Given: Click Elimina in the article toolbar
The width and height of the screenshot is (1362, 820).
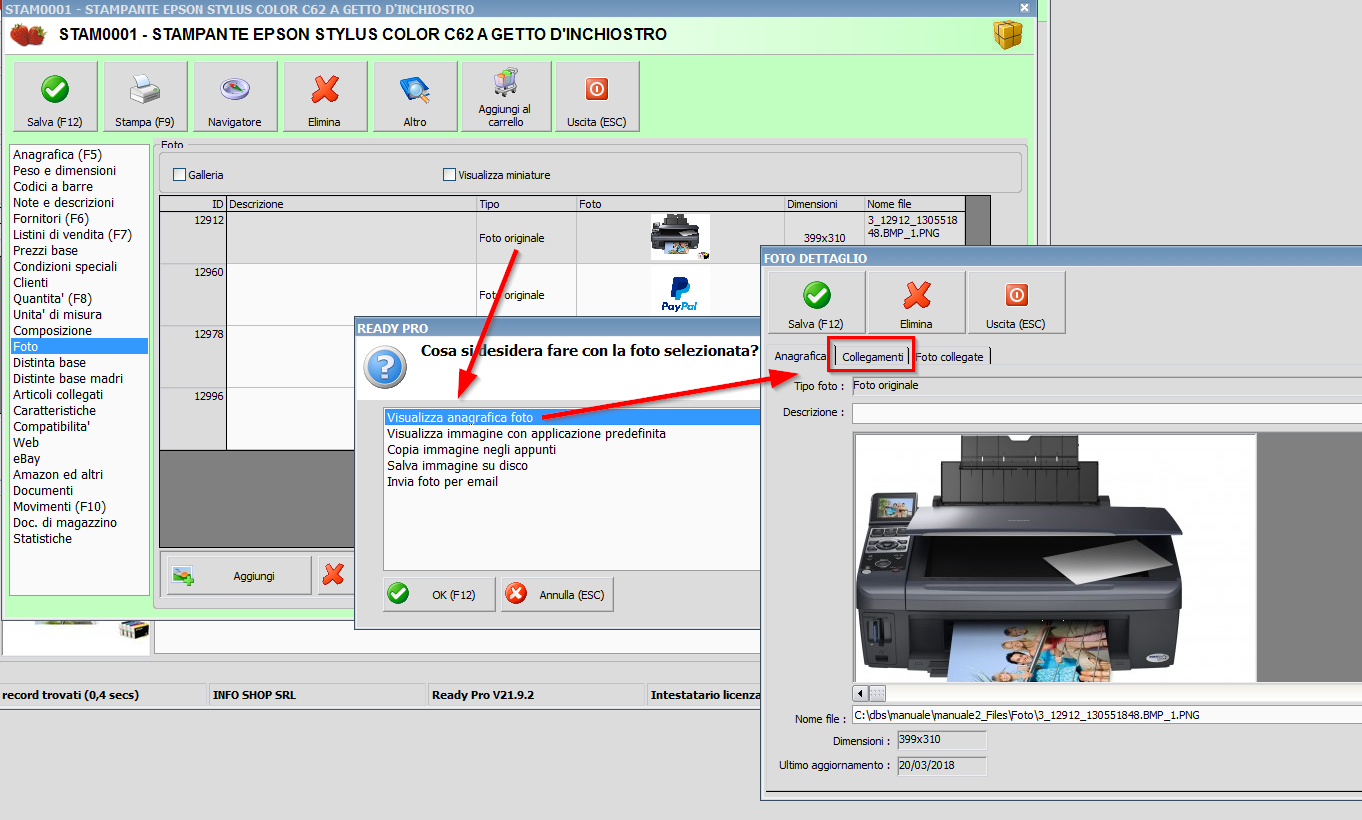Looking at the screenshot, I should [x=325, y=96].
